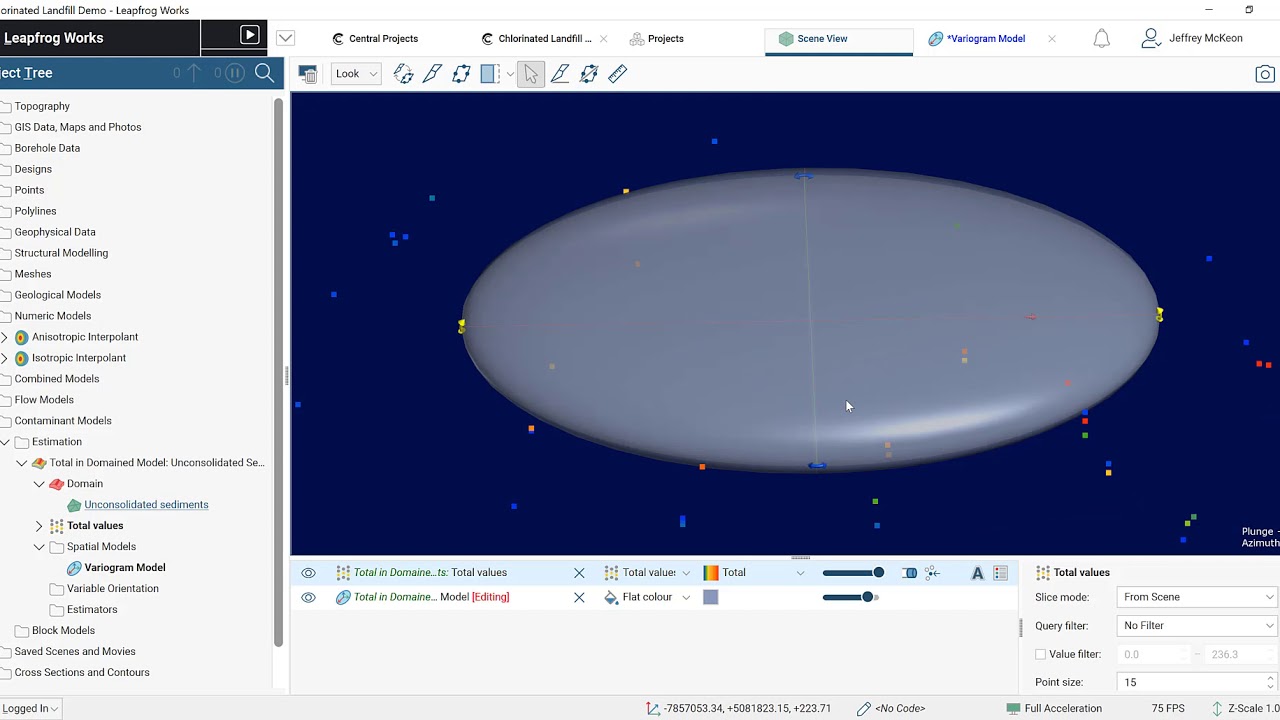1280x720 pixels.
Task: Open the Total colourmap dropdown
Action: (754, 573)
